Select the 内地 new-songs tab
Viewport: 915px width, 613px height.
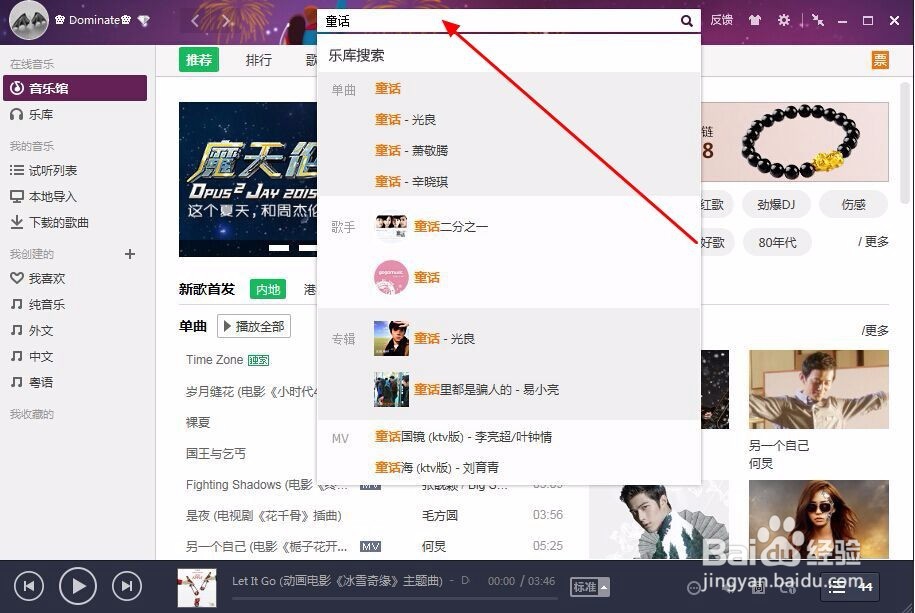point(268,289)
